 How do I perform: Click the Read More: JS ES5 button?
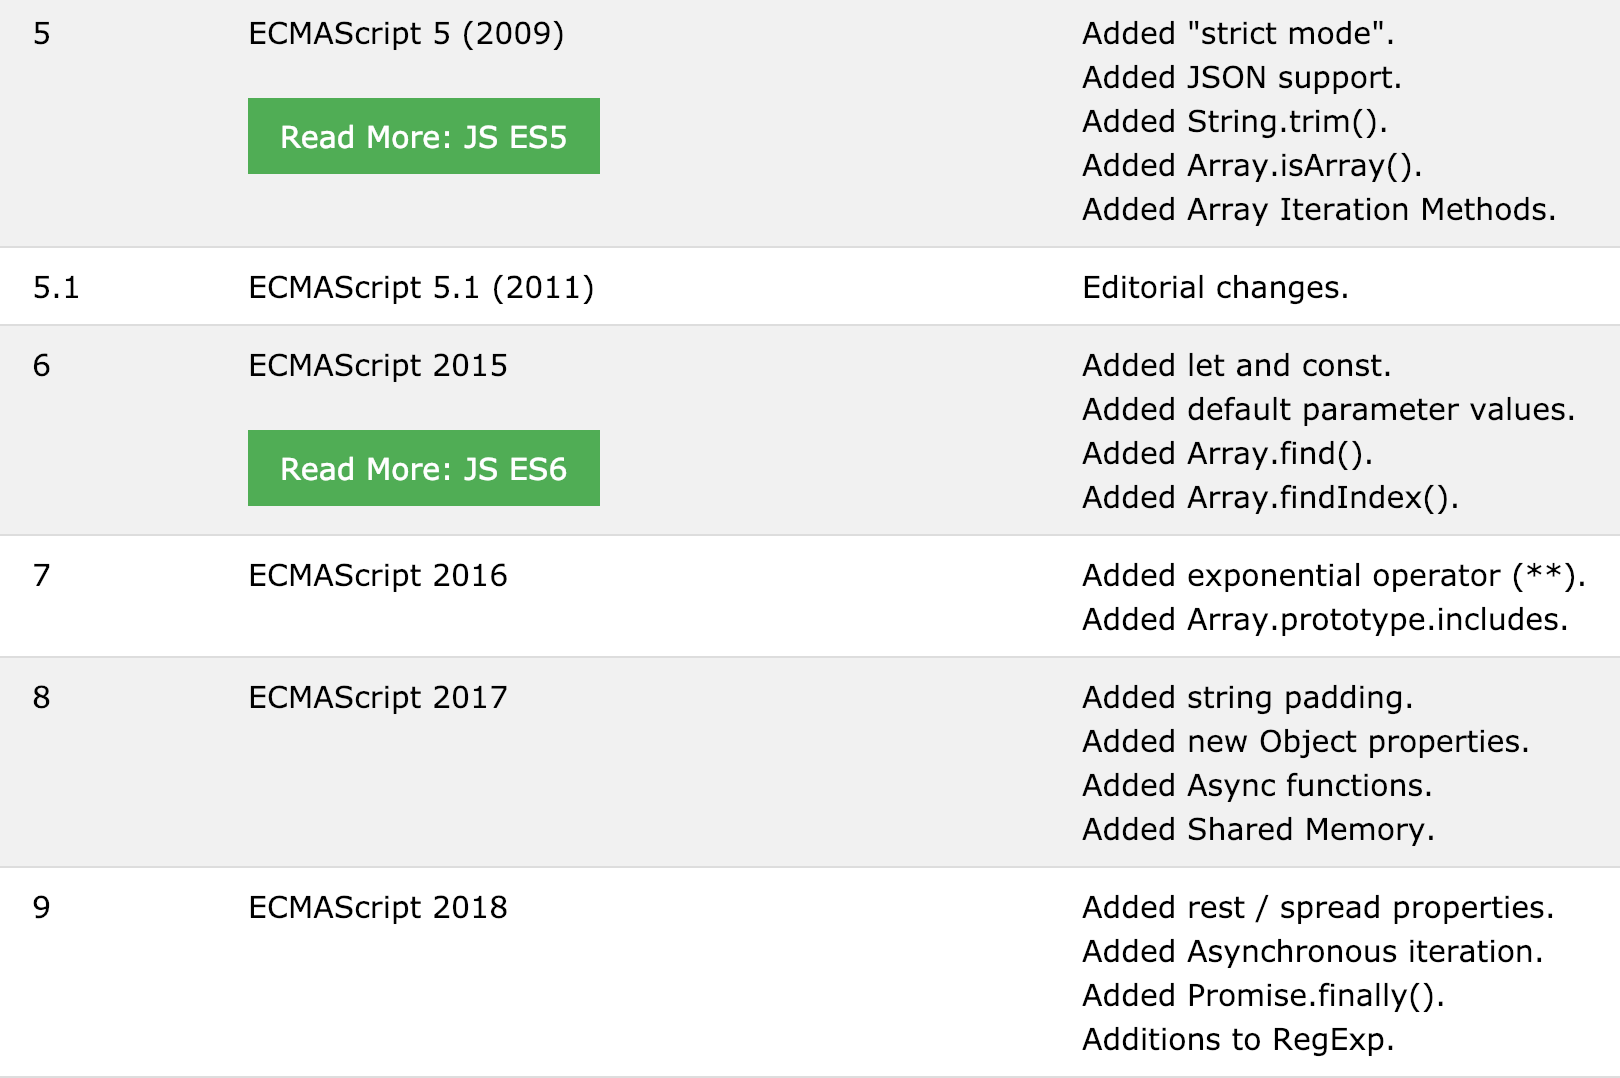423,136
